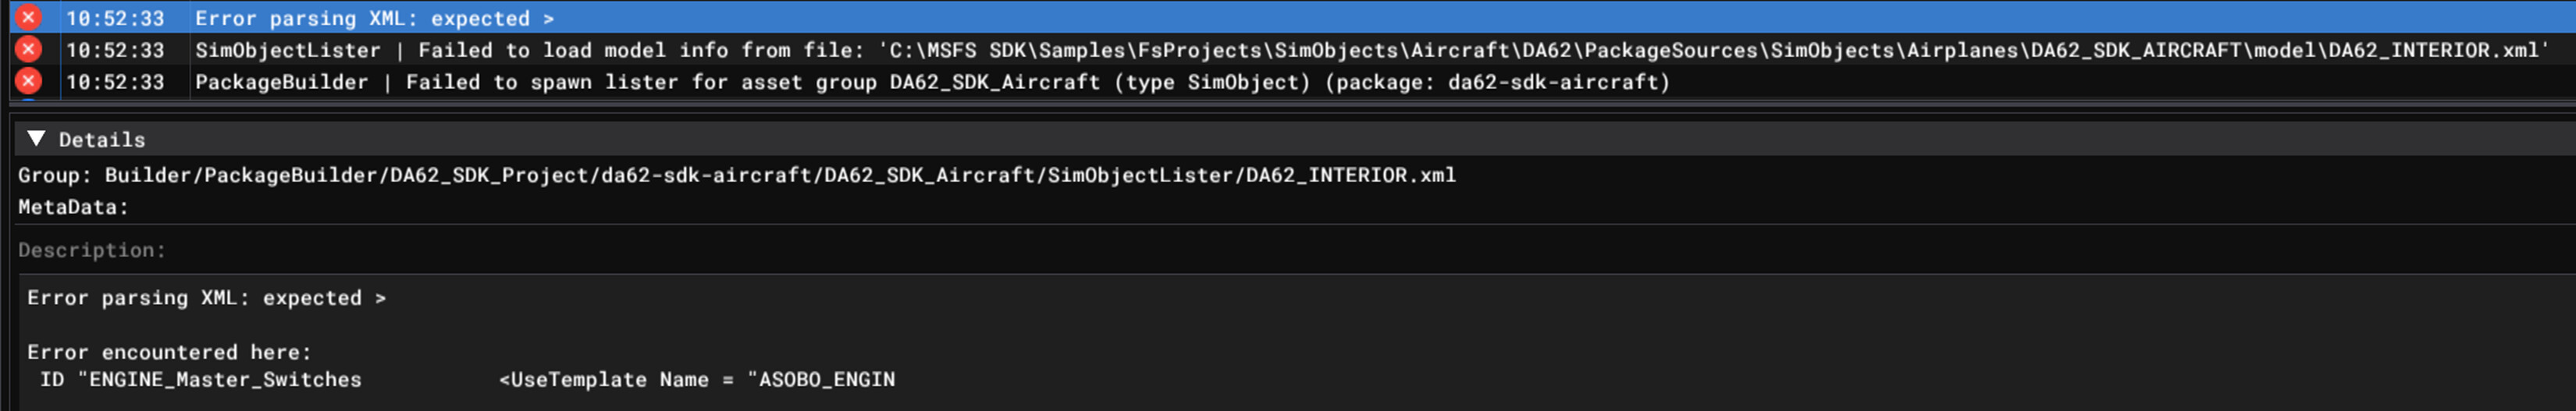
Task: Click the 10:52:33 timestamp of the first log row
Action: [x=115, y=18]
